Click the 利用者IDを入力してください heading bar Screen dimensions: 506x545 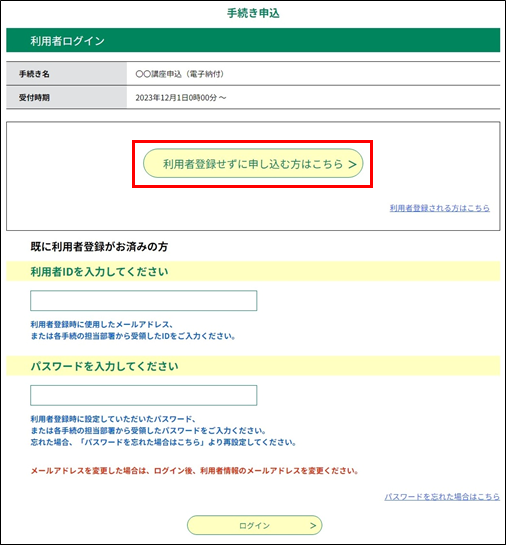coord(253,271)
